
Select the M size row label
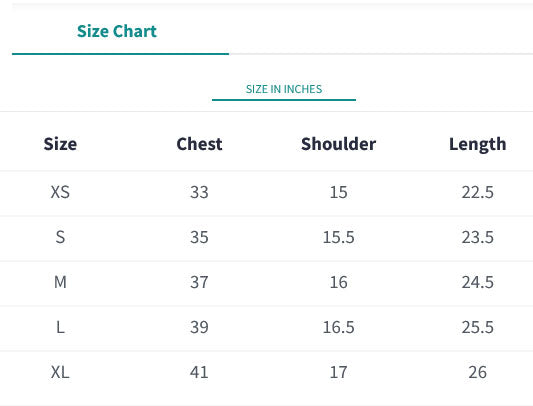click(60, 282)
